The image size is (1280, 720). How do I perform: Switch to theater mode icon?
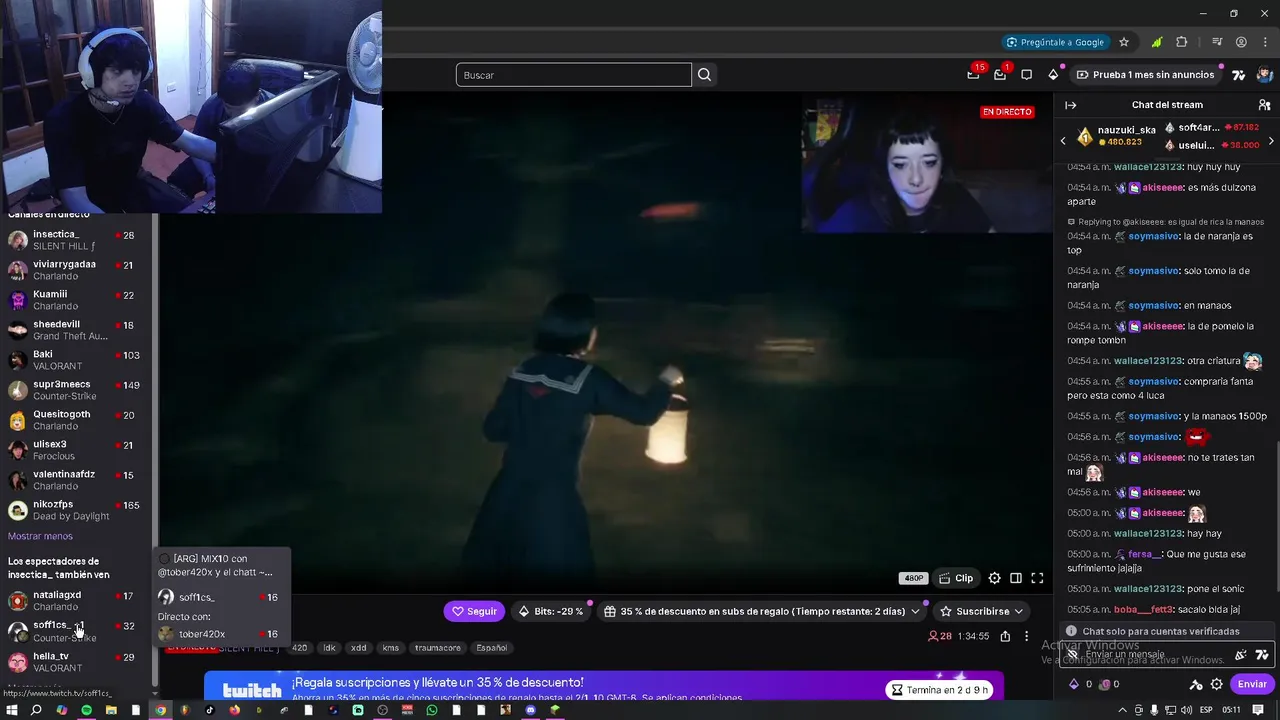click(1016, 578)
